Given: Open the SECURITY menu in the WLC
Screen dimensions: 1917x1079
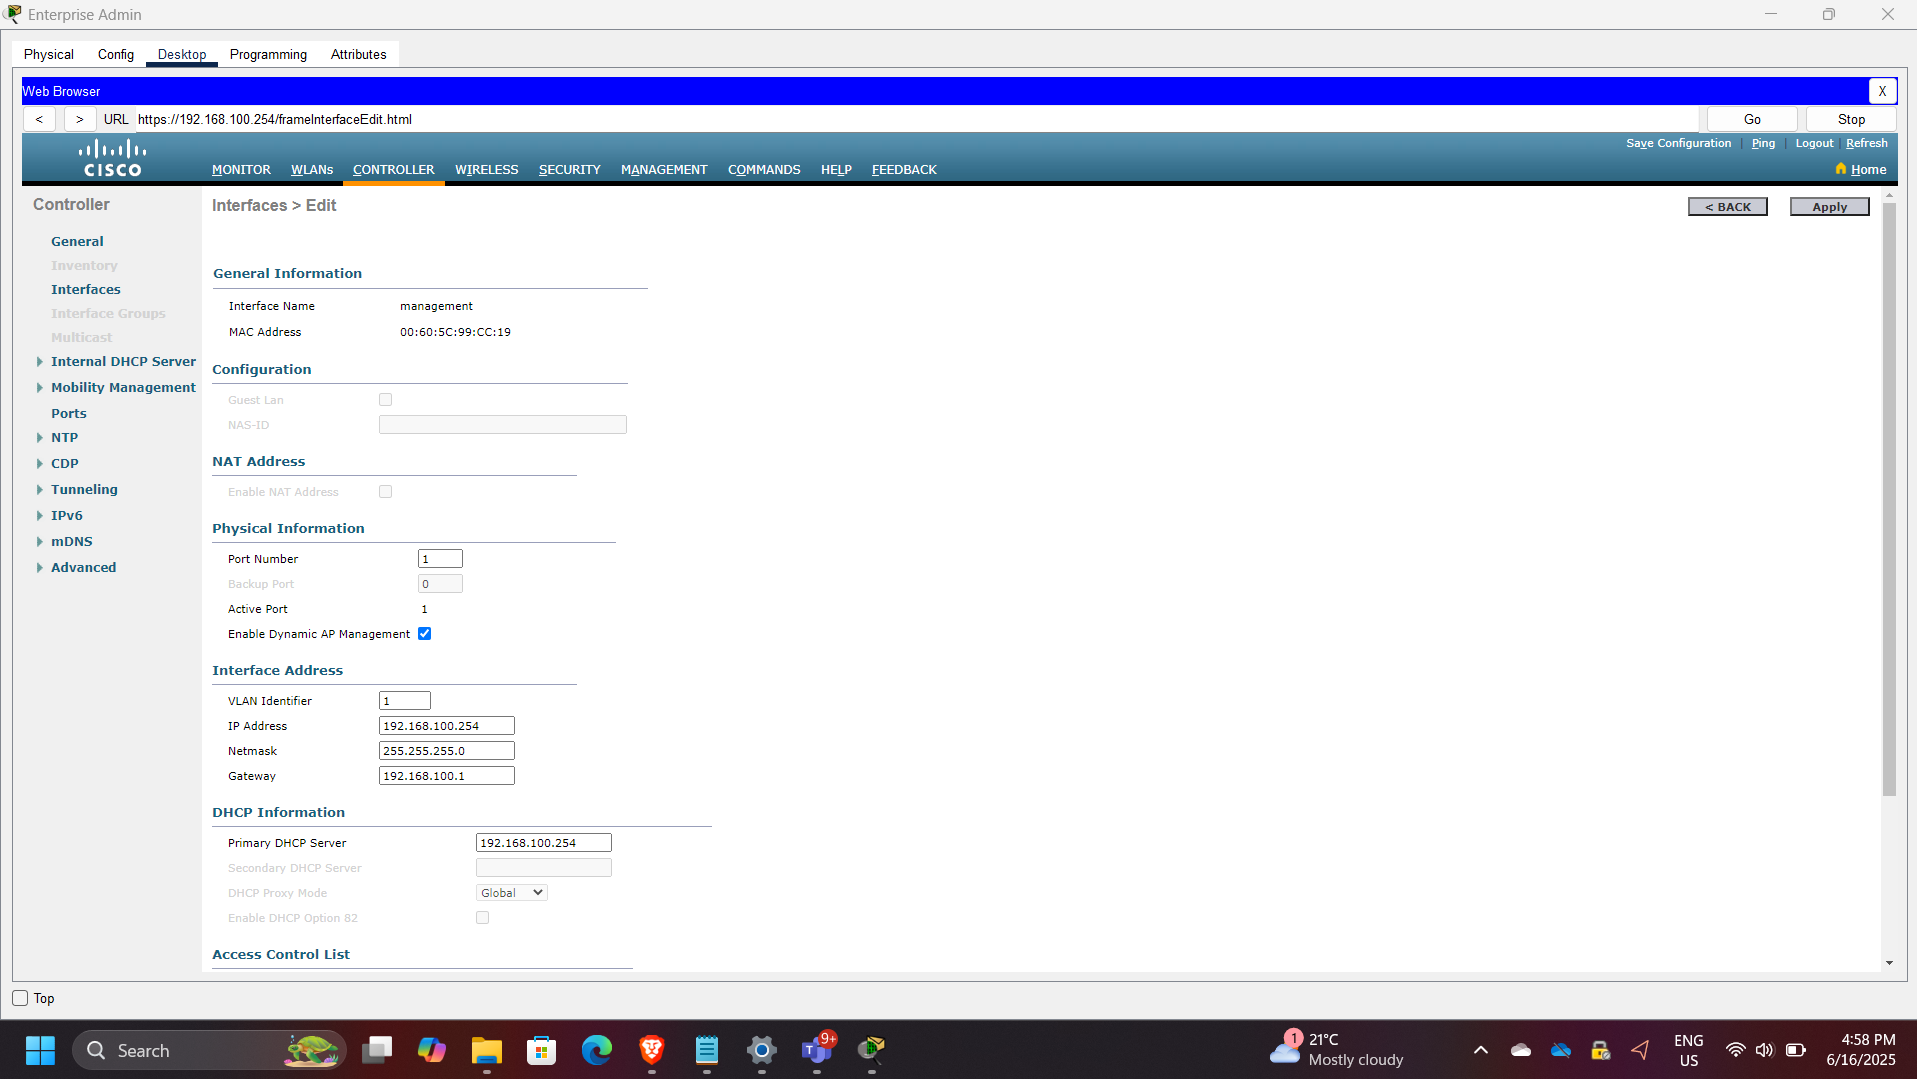Looking at the screenshot, I should click(569, 169).
